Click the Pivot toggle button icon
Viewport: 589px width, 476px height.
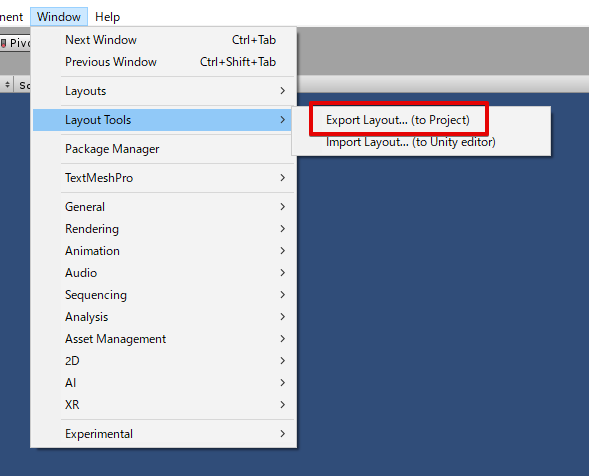click(x=3, y=43)
